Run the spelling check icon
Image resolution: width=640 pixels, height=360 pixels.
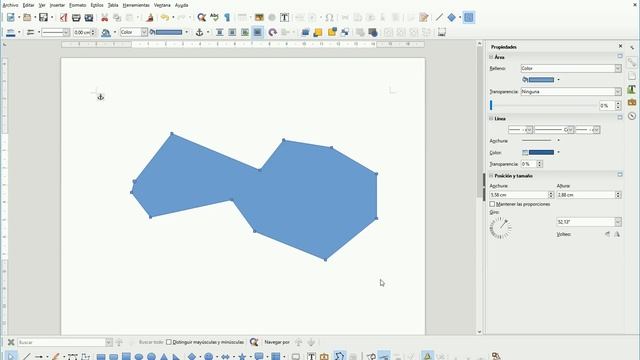(214, 18)
